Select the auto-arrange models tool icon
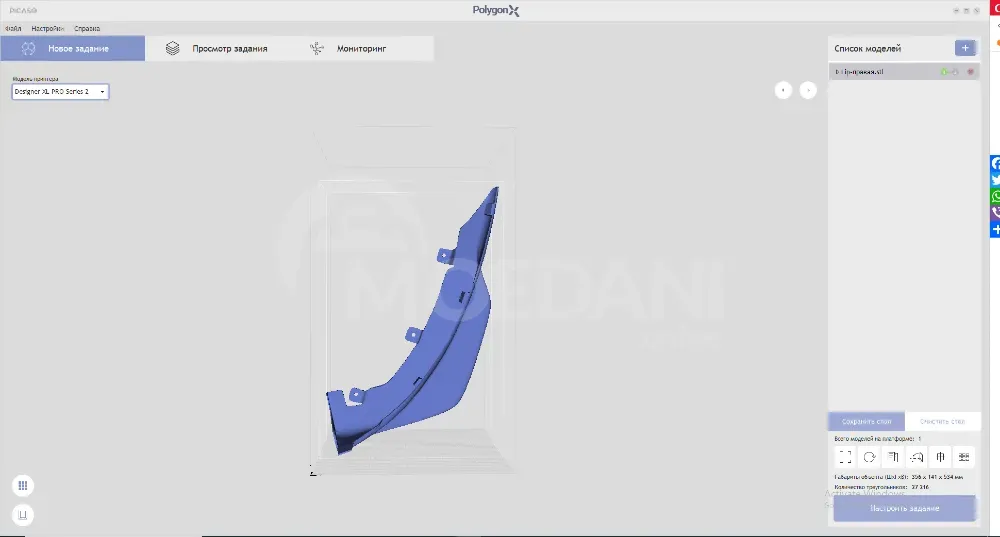Screen dimensions: 1000x537 point(964,457)
